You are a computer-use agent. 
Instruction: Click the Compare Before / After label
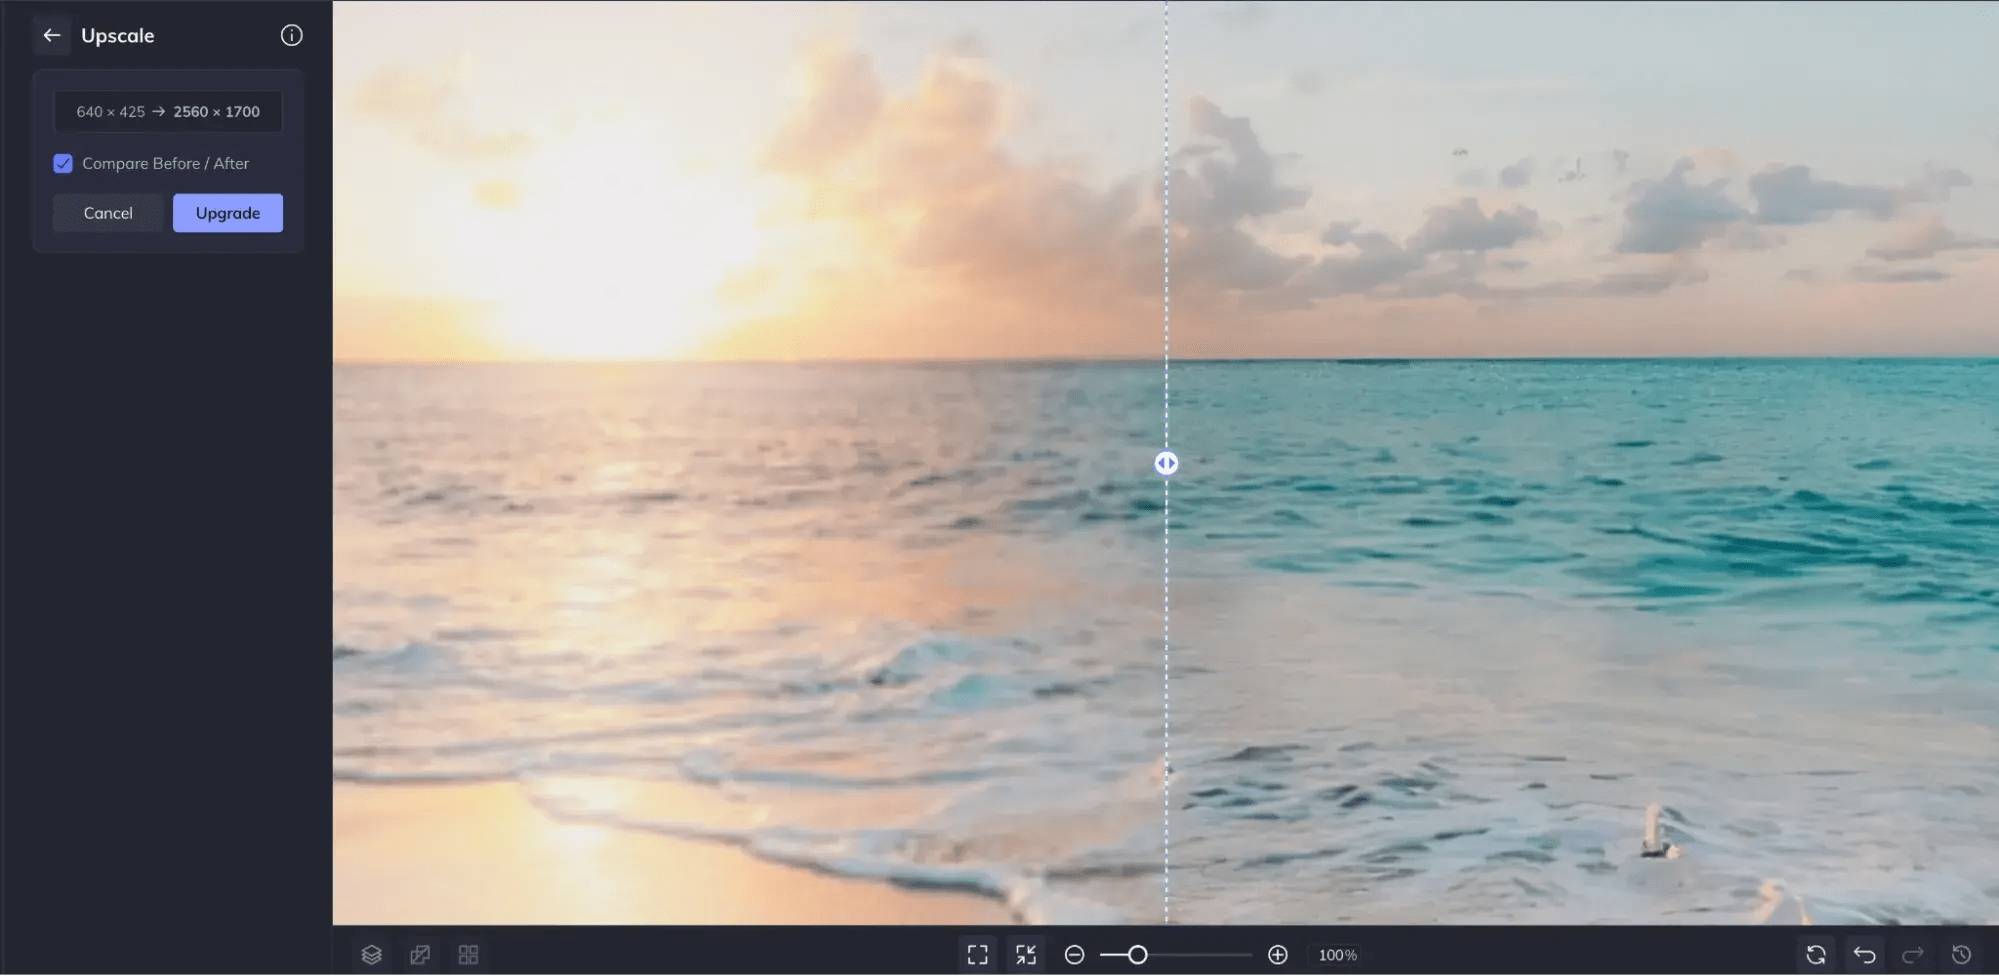tap(166, 163)
